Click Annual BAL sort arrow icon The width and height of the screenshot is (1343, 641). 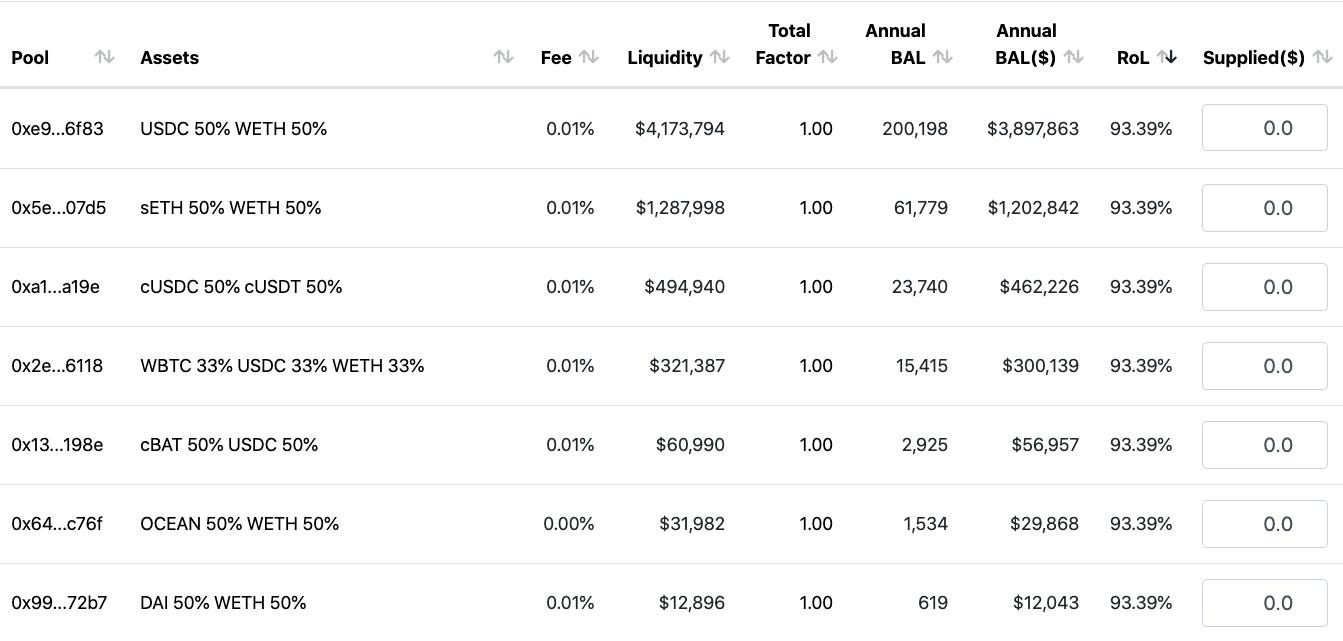(942, 58)
